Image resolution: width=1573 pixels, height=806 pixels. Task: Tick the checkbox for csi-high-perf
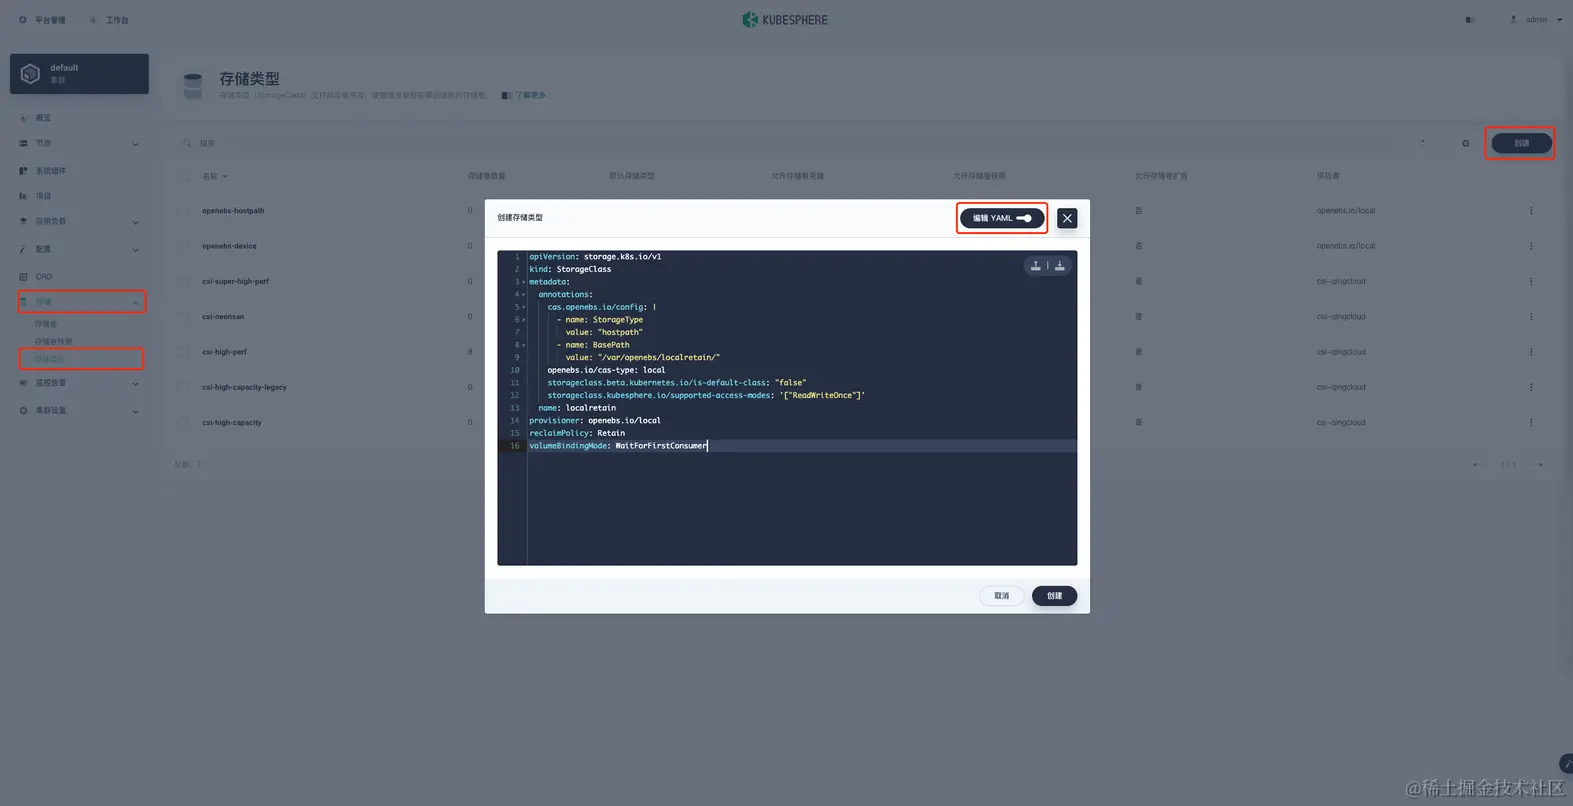coord(182,352)
